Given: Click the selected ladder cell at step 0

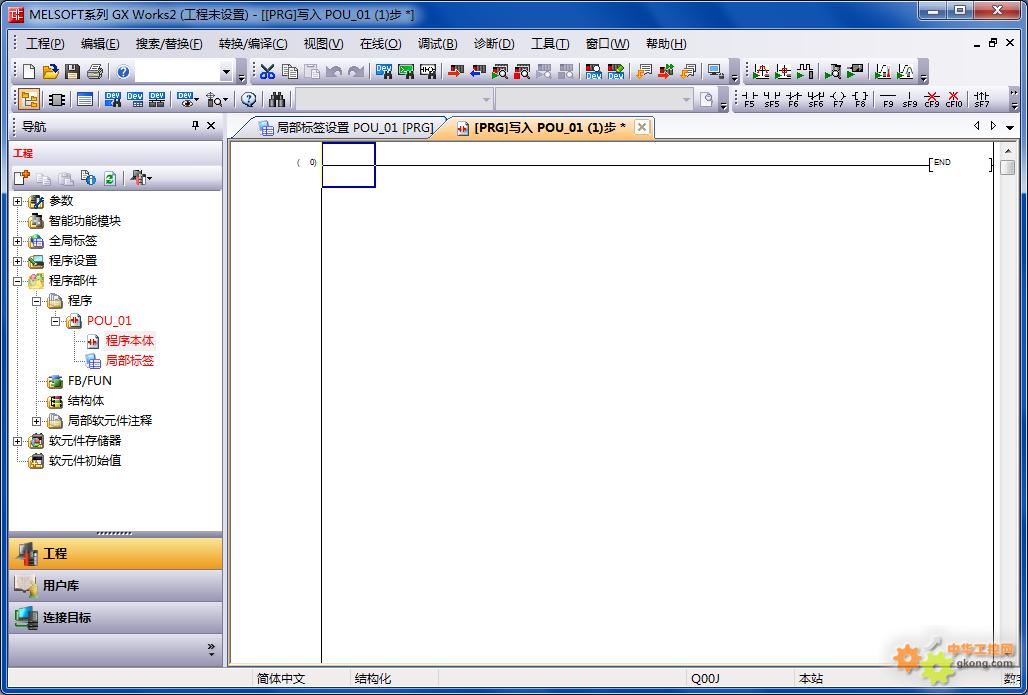Looking at the screenshot, I should (x=348, y=165).
